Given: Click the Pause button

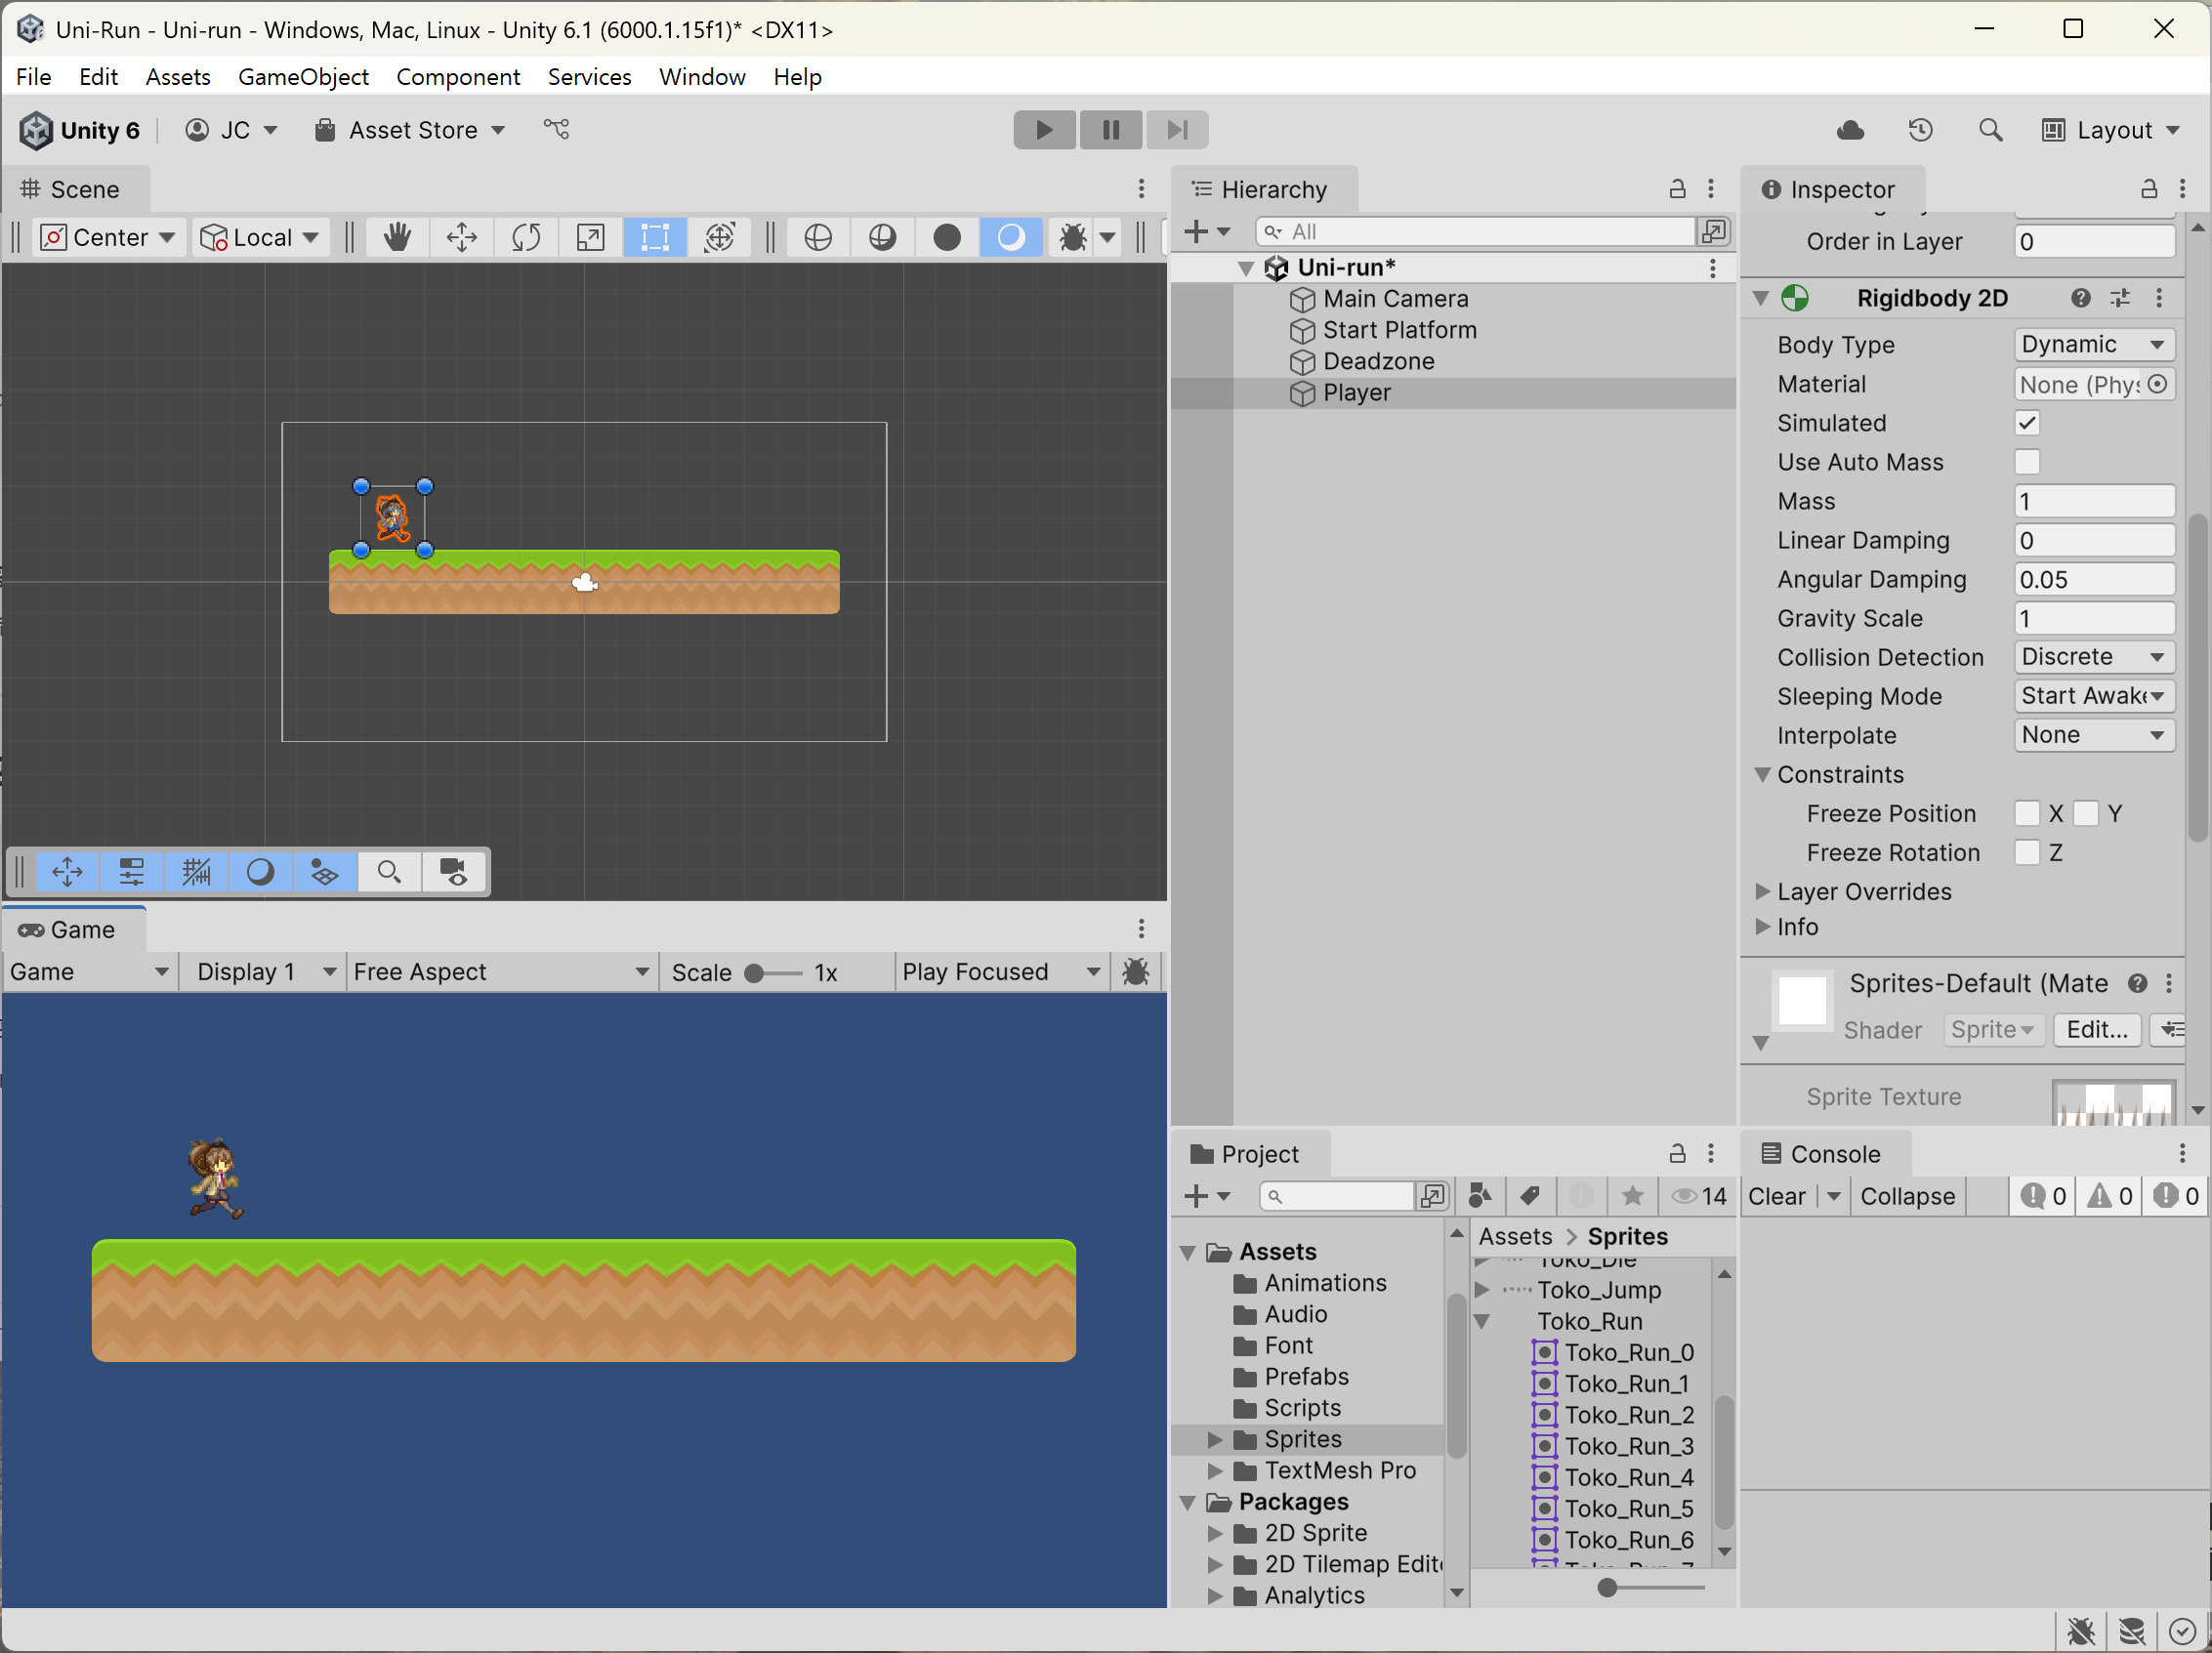Looking at the screenshot, I should pyautogui.click(x=1110, y=130).
